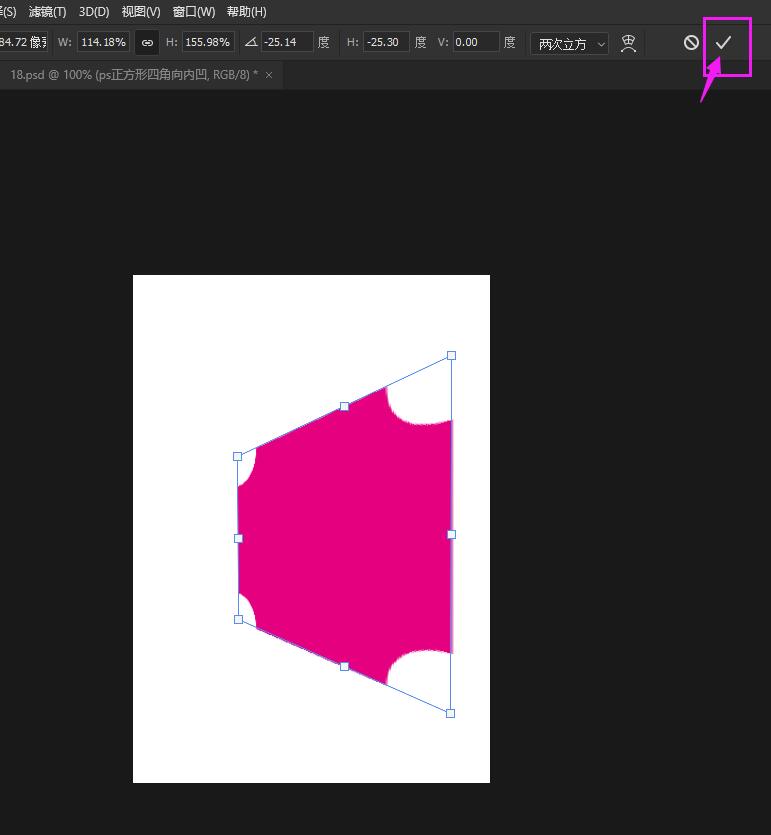Open the 3D(D) menu
This screenshot has height=835, width=771.
pos(94,12)
